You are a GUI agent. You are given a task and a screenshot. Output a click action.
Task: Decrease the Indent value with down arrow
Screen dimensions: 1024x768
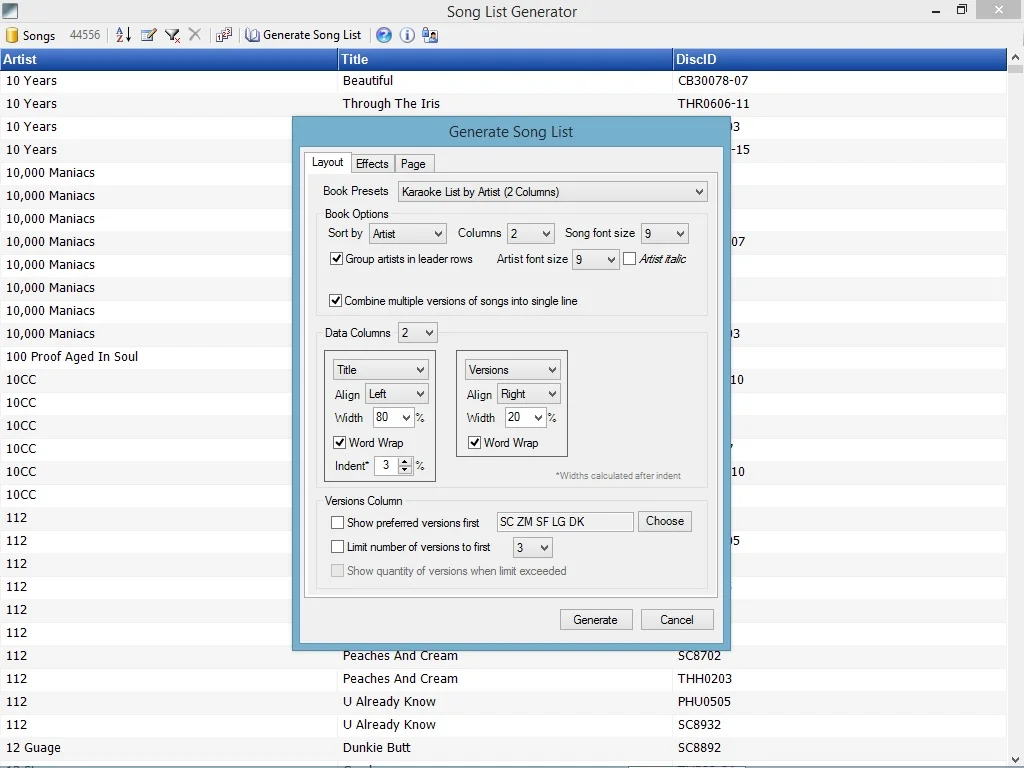coord(405,470)
